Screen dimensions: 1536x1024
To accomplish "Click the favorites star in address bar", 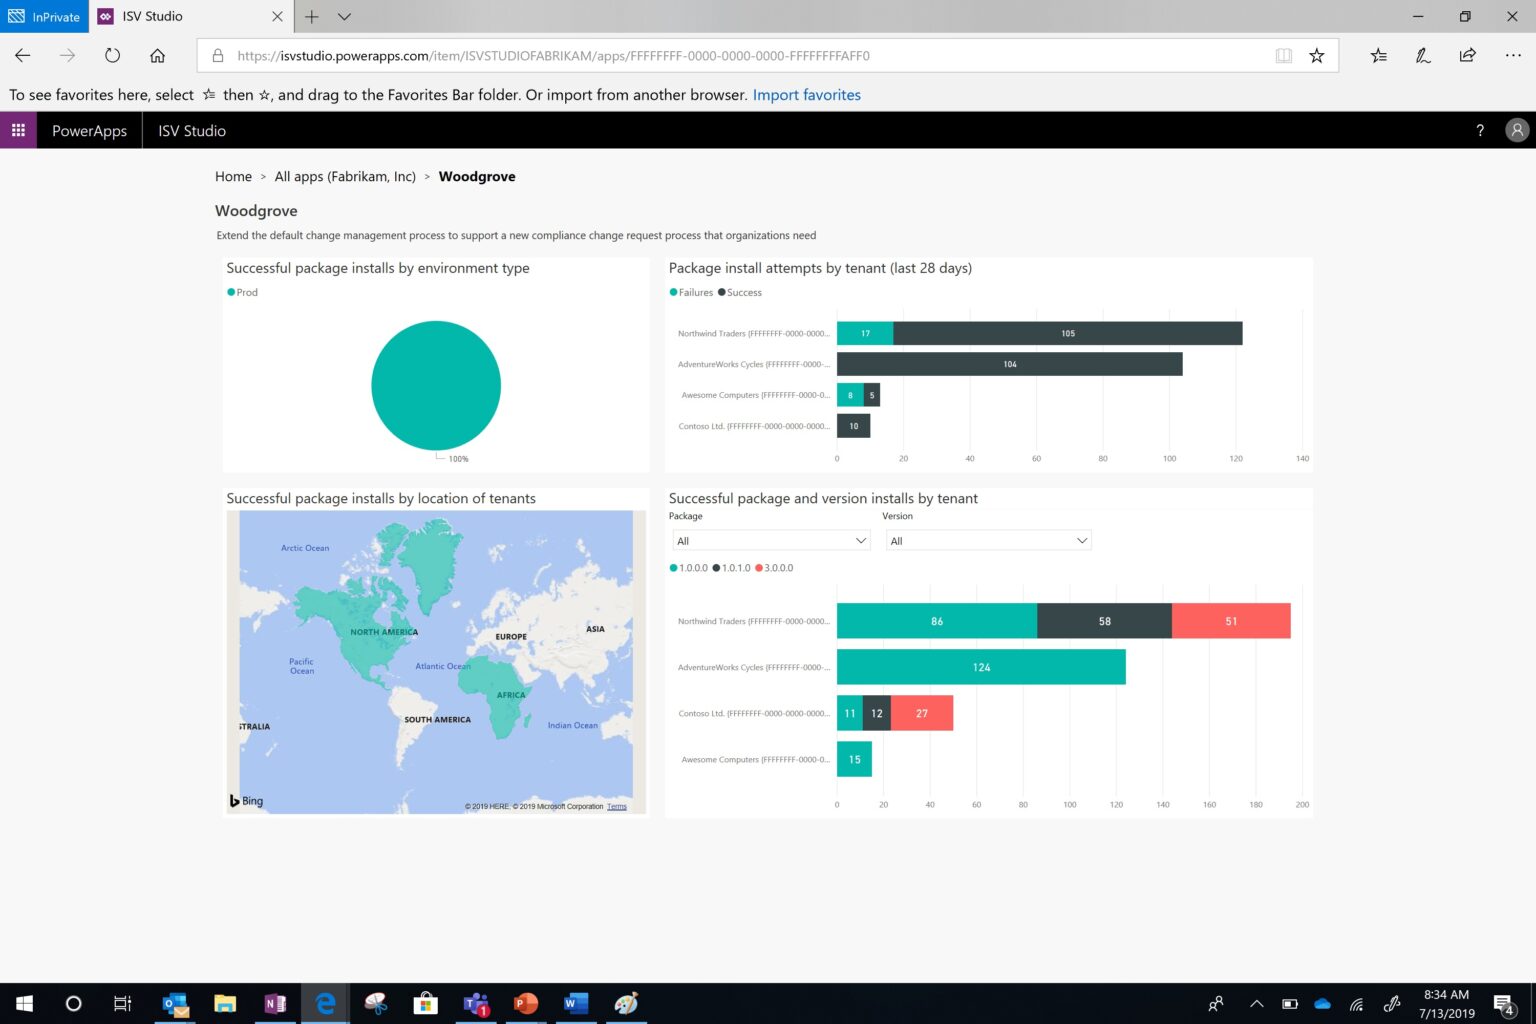I will click(x=1318, y=56).
